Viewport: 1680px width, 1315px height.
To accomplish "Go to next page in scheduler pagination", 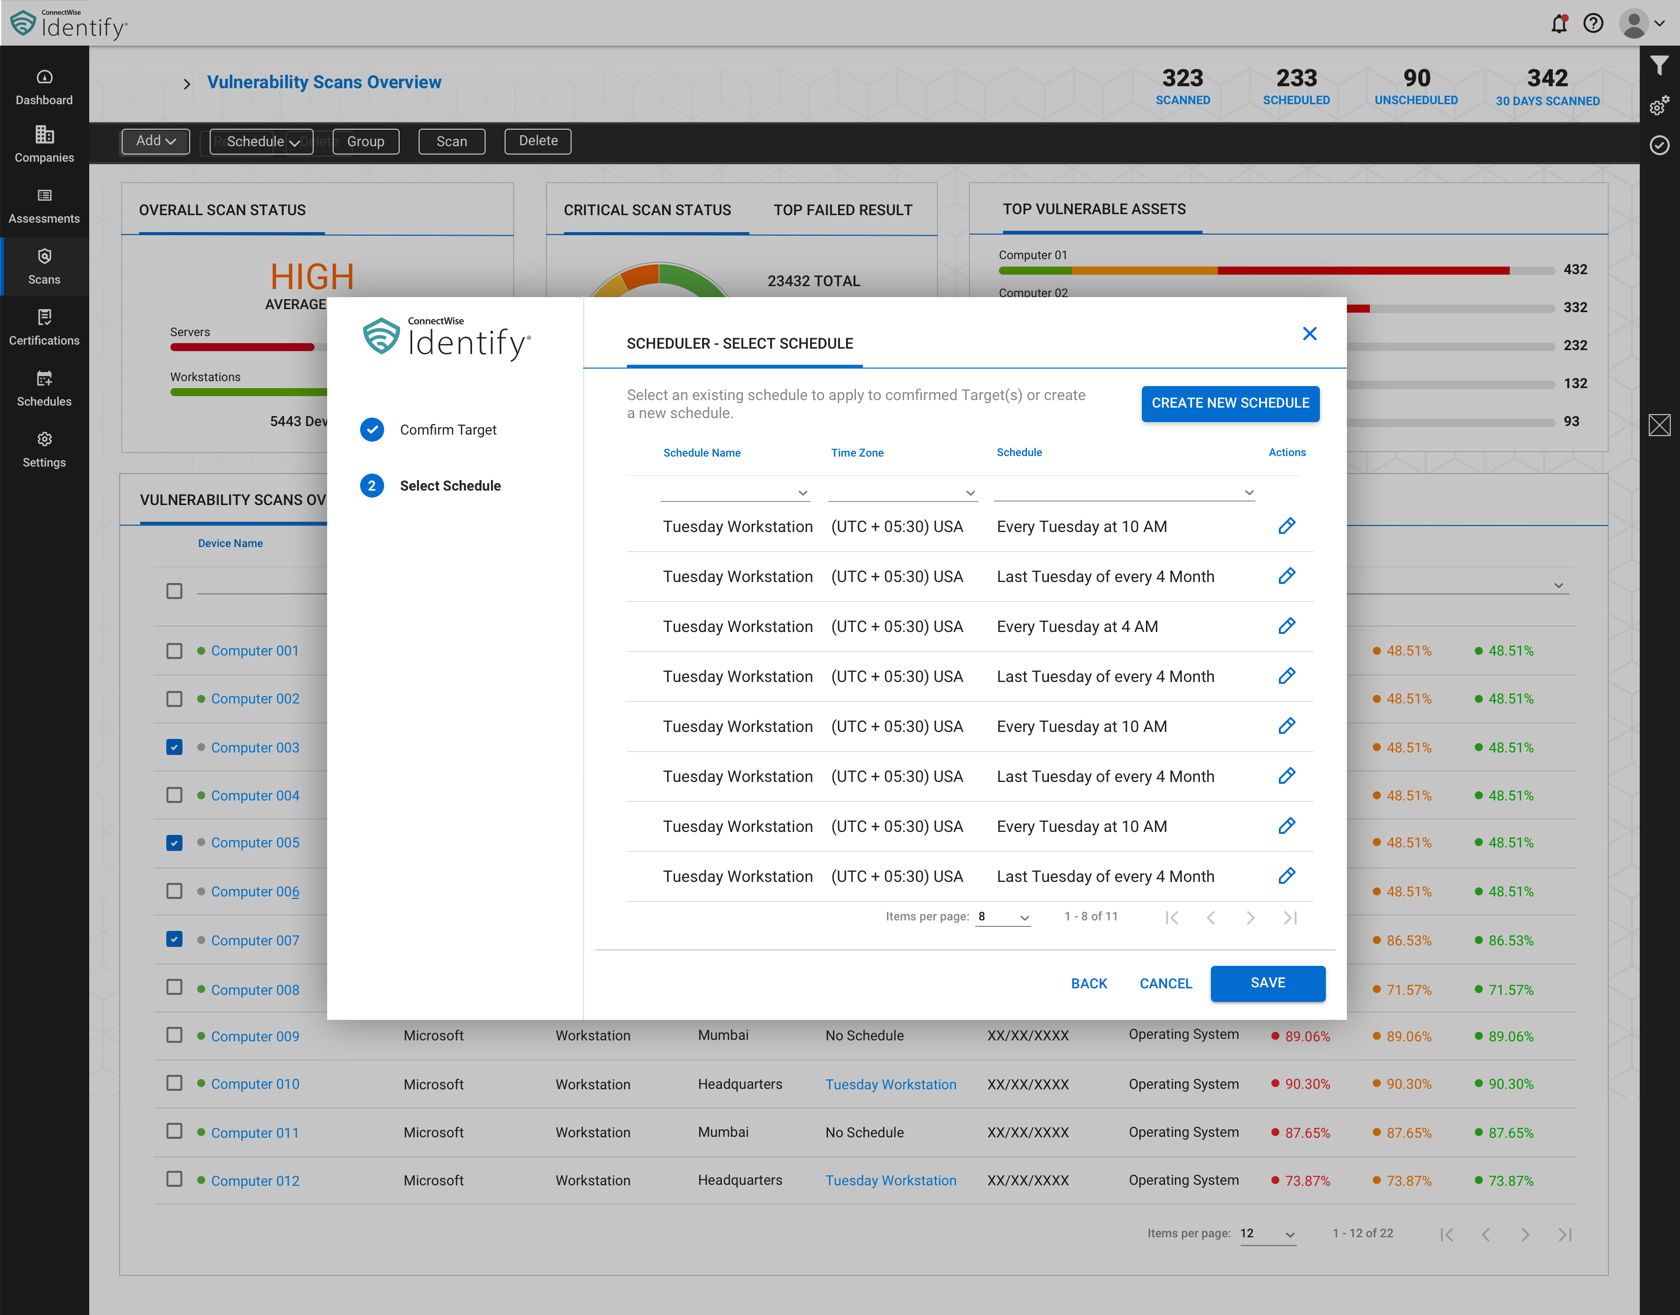I will 1250,917.
